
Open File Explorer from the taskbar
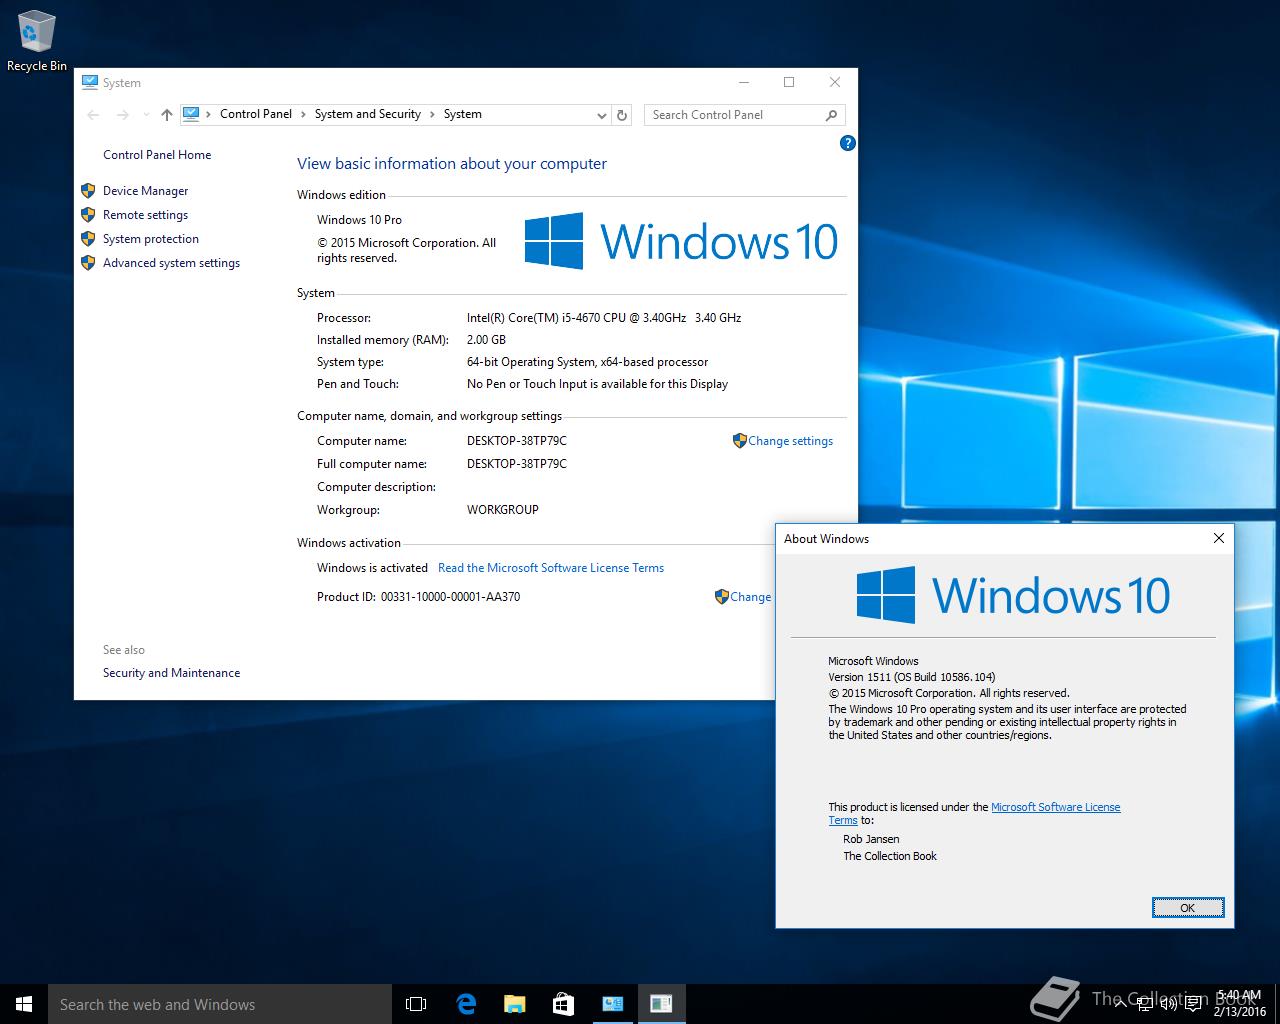coord(514,1004)
